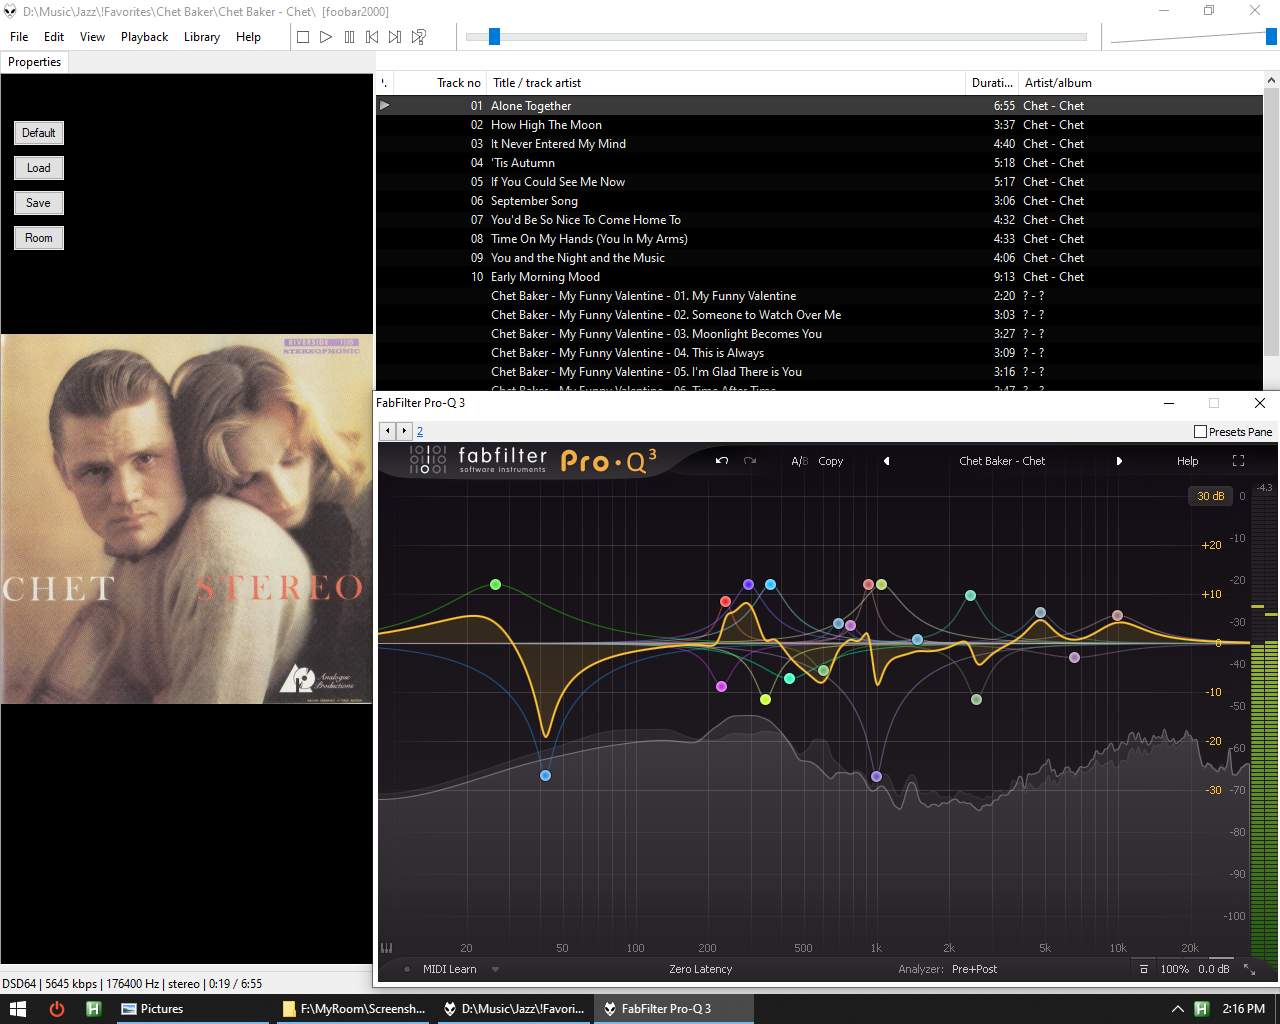Click the Save button

click(x=39, y=203)
